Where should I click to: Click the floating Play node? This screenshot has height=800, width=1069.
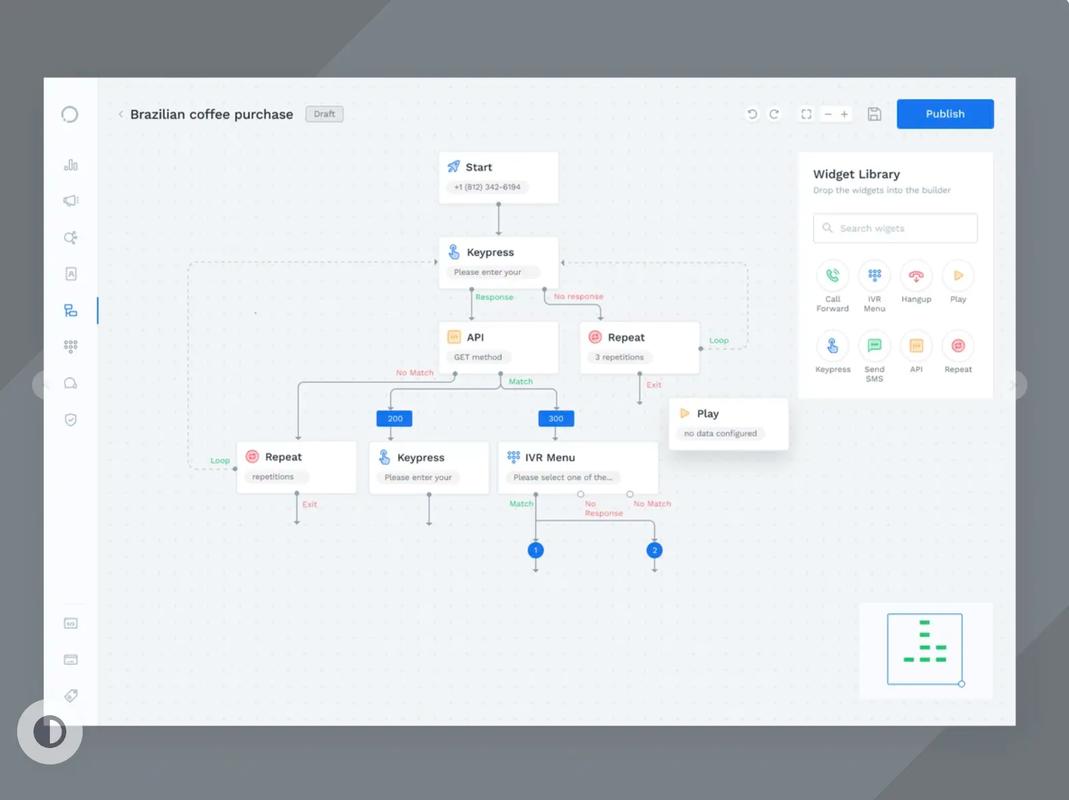coord(728,424)
